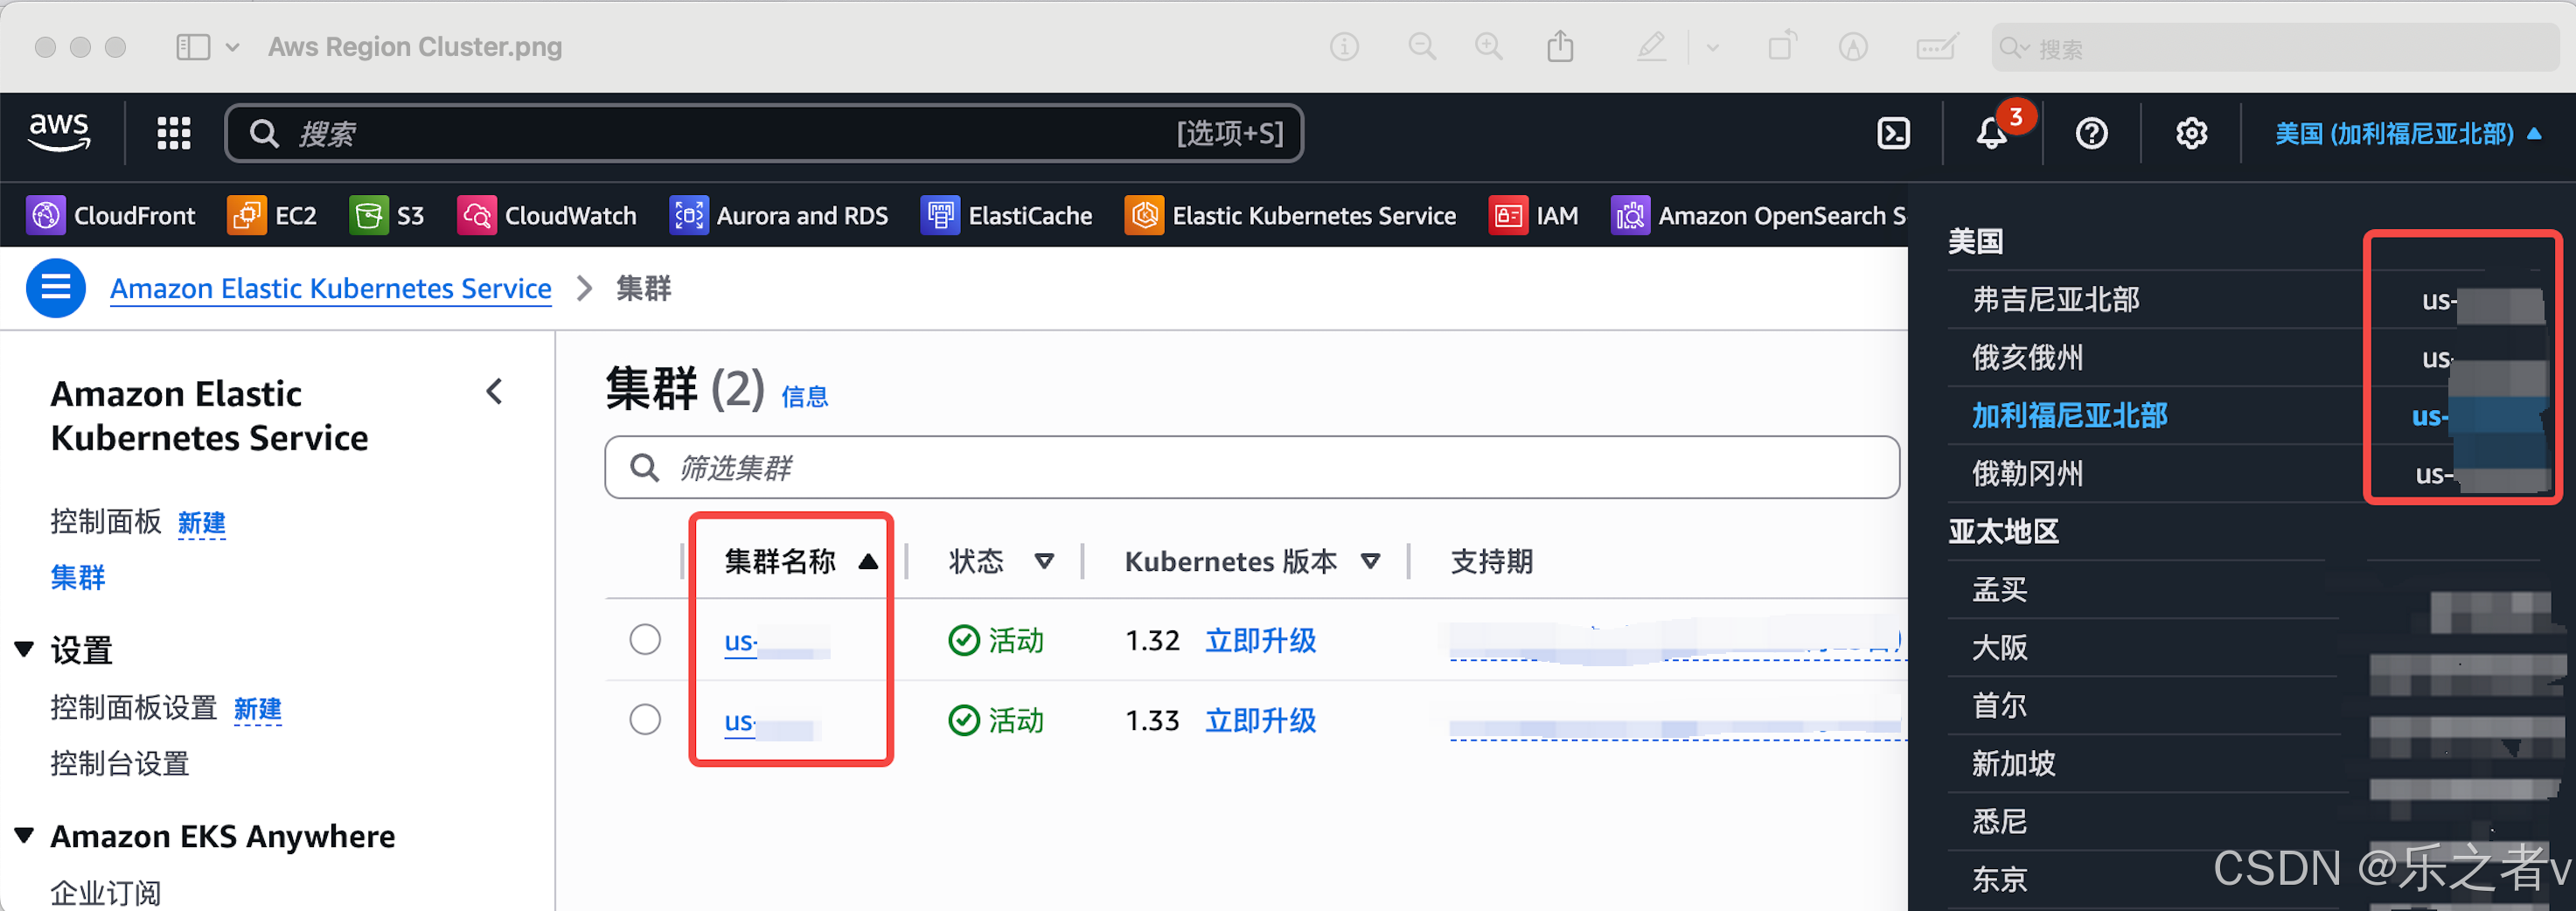Click the AWS logo home icon
Viewport: 2576px width, 911px height.
59,132
